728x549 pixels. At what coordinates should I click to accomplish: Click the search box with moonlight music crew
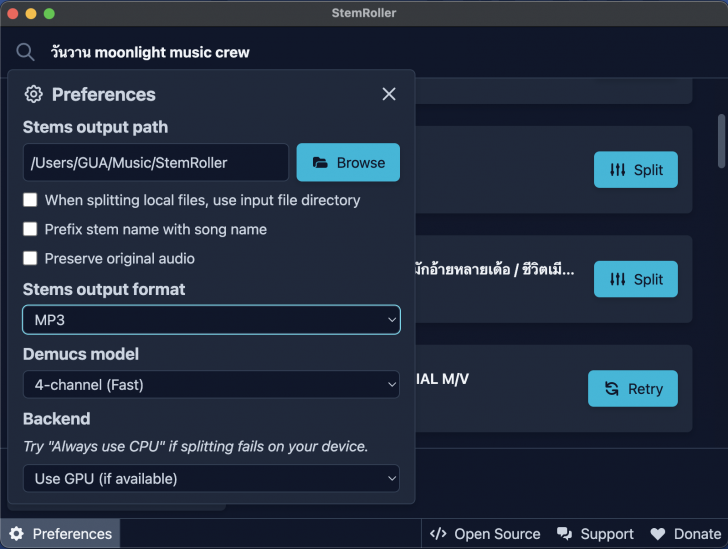(x=371, y=52)
